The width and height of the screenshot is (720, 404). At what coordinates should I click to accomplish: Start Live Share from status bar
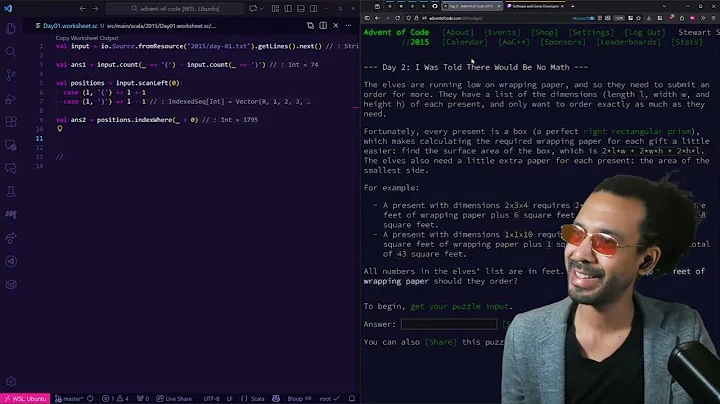click(x=174, y=398)
